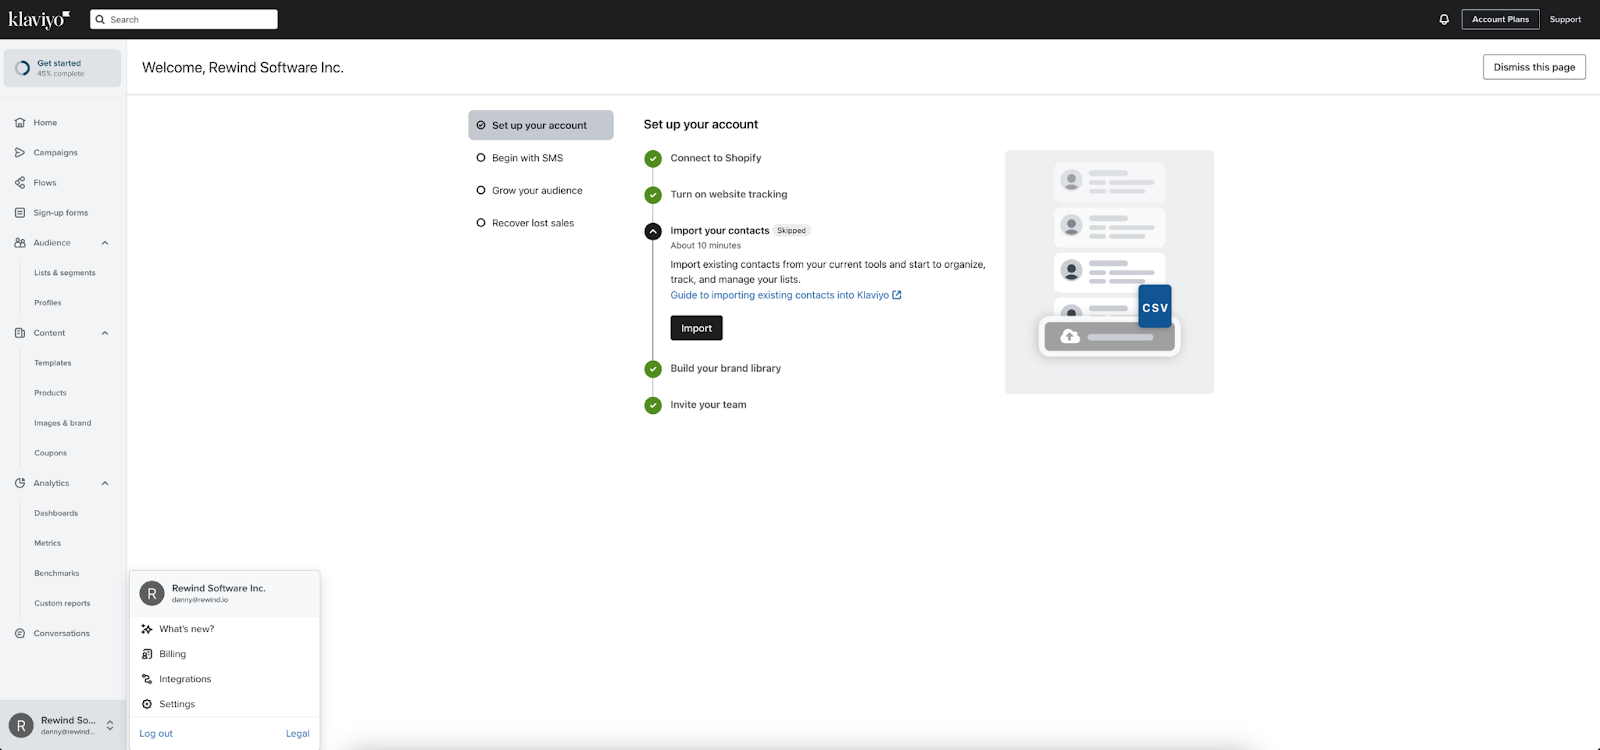
Task: Click About 10 minutes text
Action: pos(706,245)
